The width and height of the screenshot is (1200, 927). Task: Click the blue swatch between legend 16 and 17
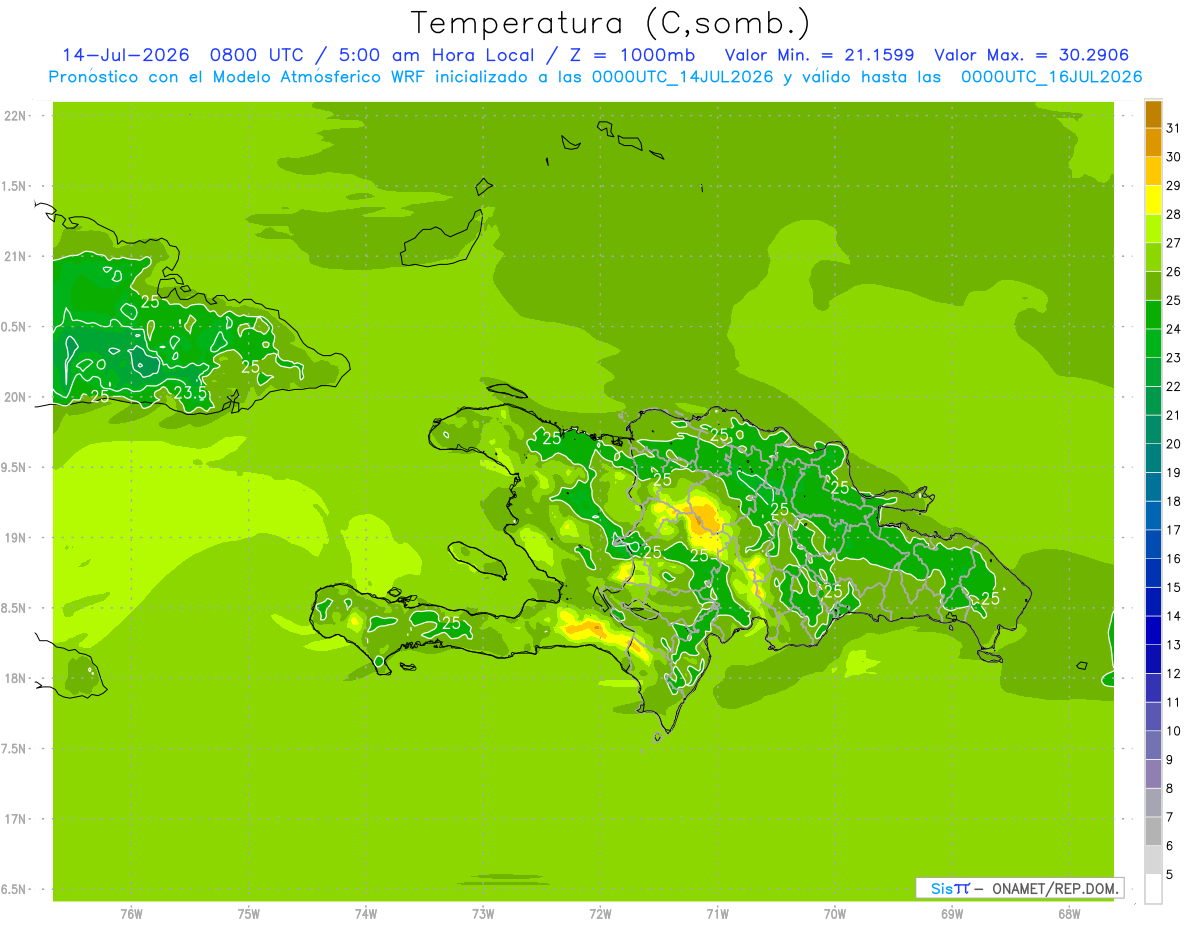[1153, 545]
